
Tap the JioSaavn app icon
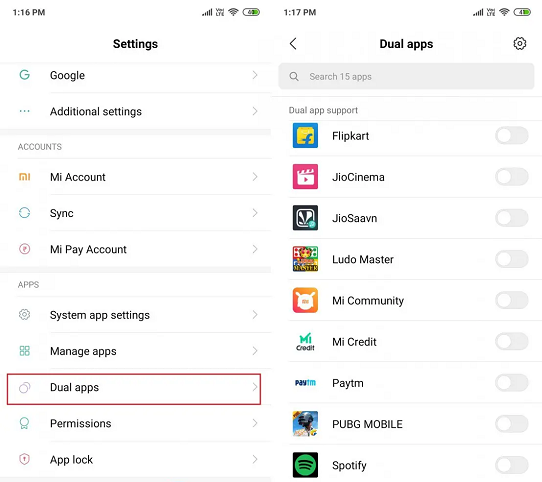point(305,218)
